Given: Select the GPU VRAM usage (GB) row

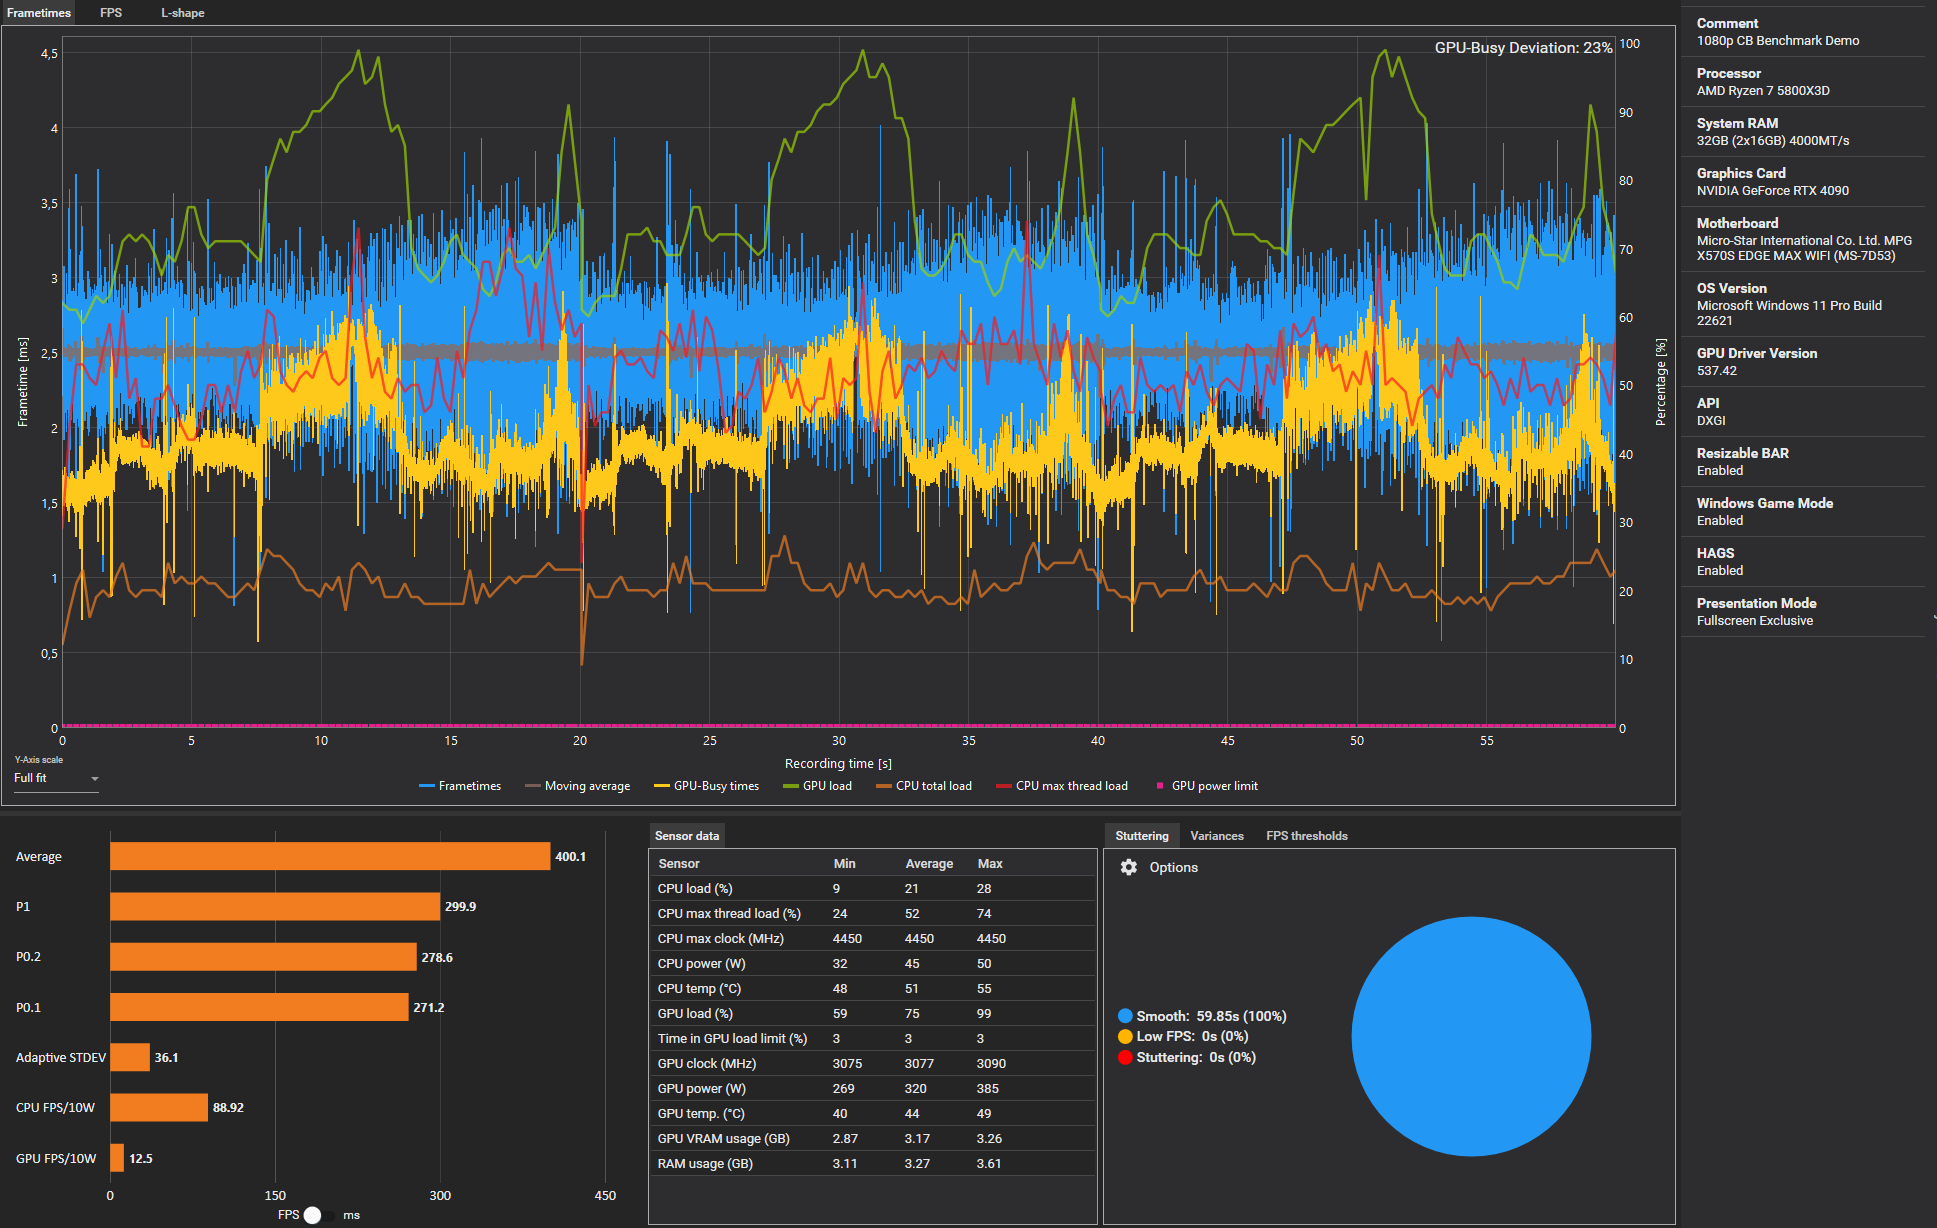Looking at the screenshot, I should pos(873,1138).
